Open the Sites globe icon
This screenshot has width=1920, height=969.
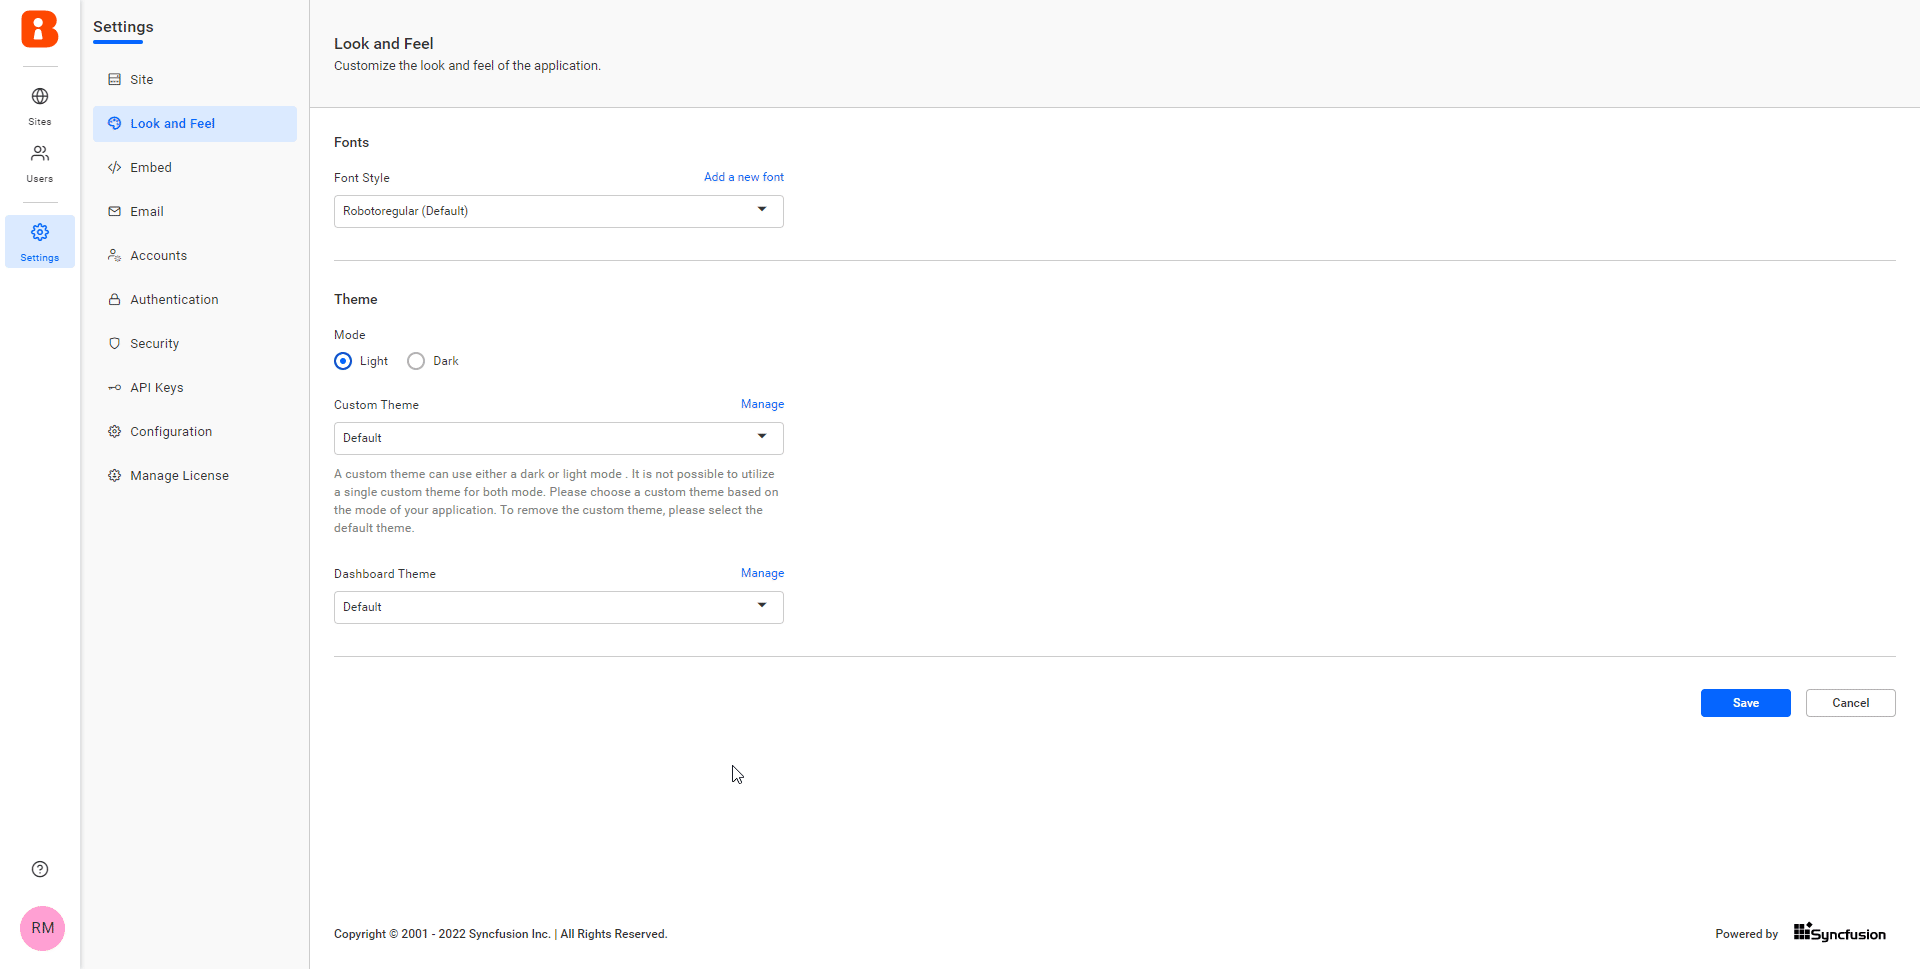tap(40, 97)
